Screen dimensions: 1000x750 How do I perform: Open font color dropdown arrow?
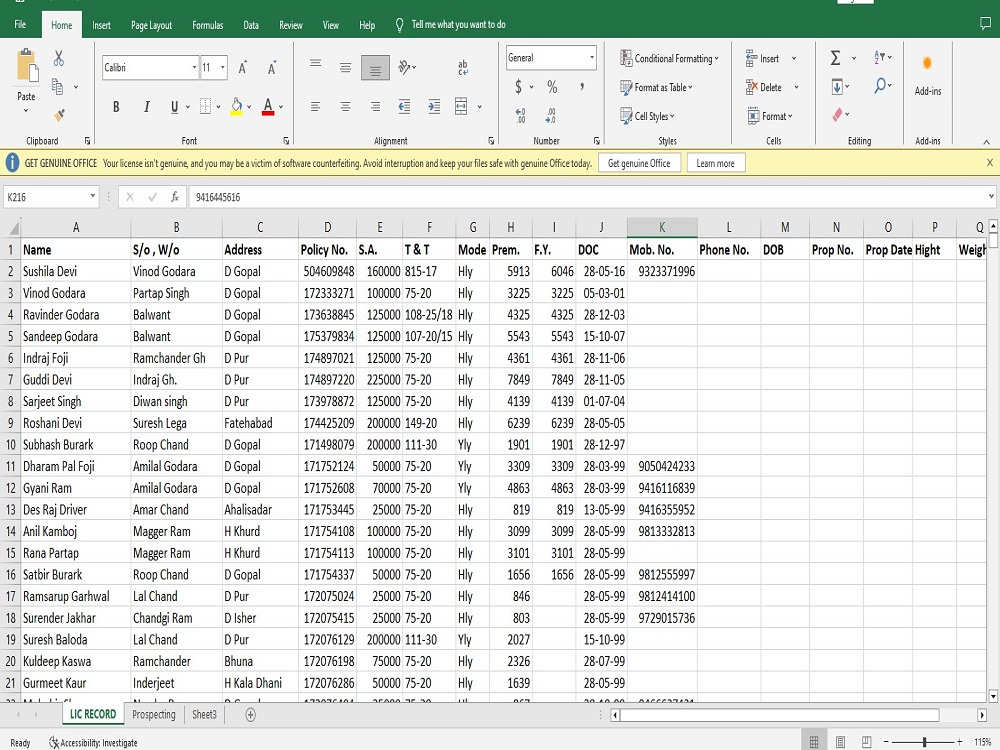281,107
